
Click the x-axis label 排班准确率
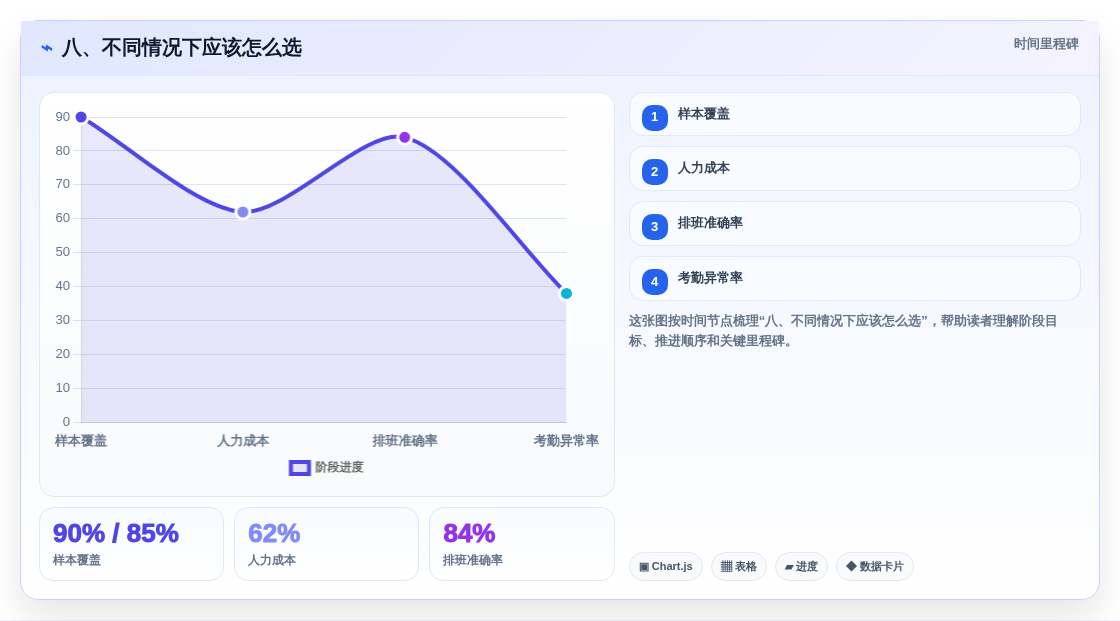pos(404,441)
